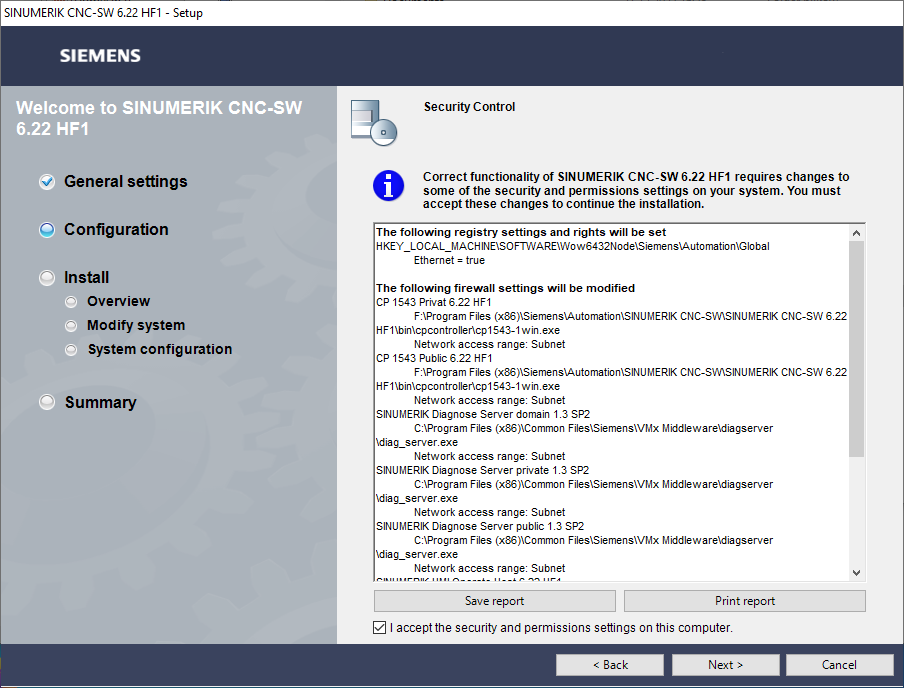Click the General settings checkmark icon

tap(47, 182)
